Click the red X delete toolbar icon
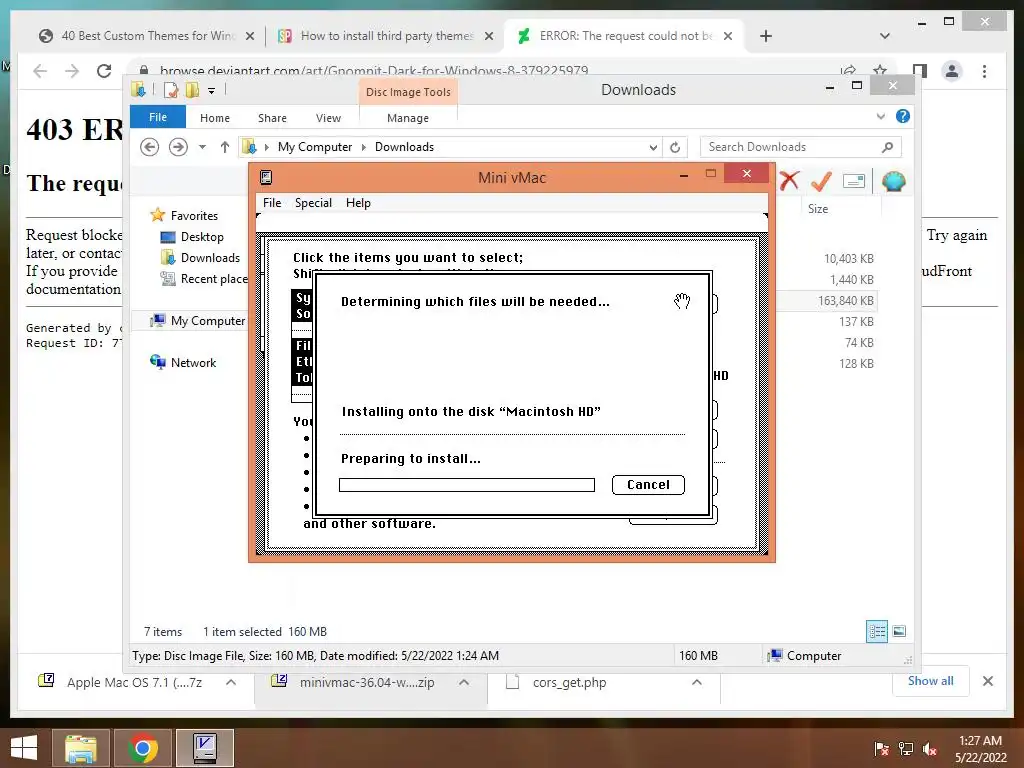The height and width of the screenshot is (768, 1024). click(789, 181)
